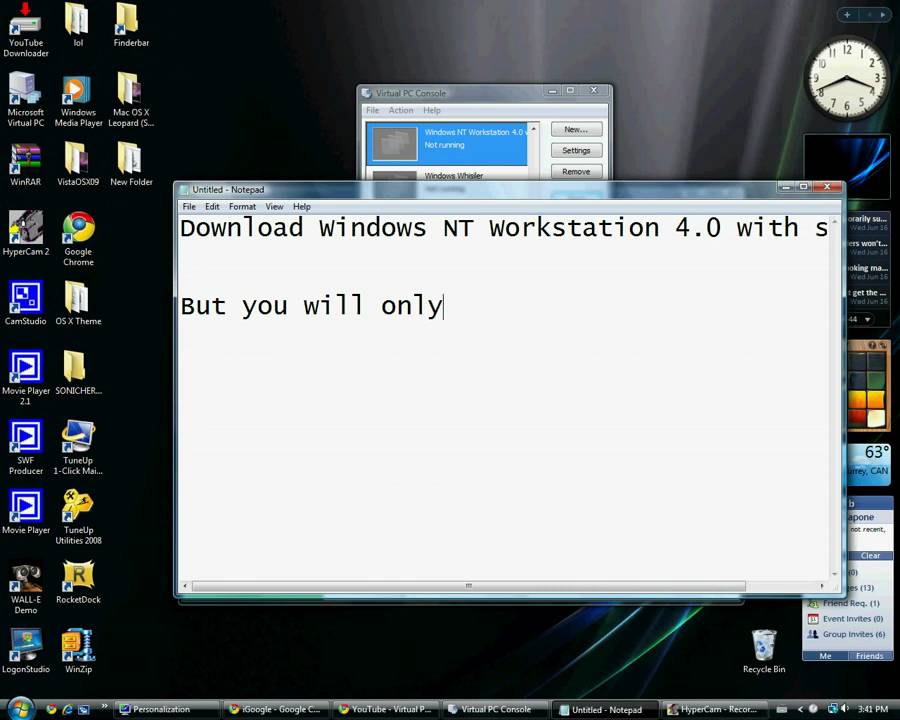Click Event Invites (0) link
Viewport: 900px width, 720px height.
tap(853, 618)
